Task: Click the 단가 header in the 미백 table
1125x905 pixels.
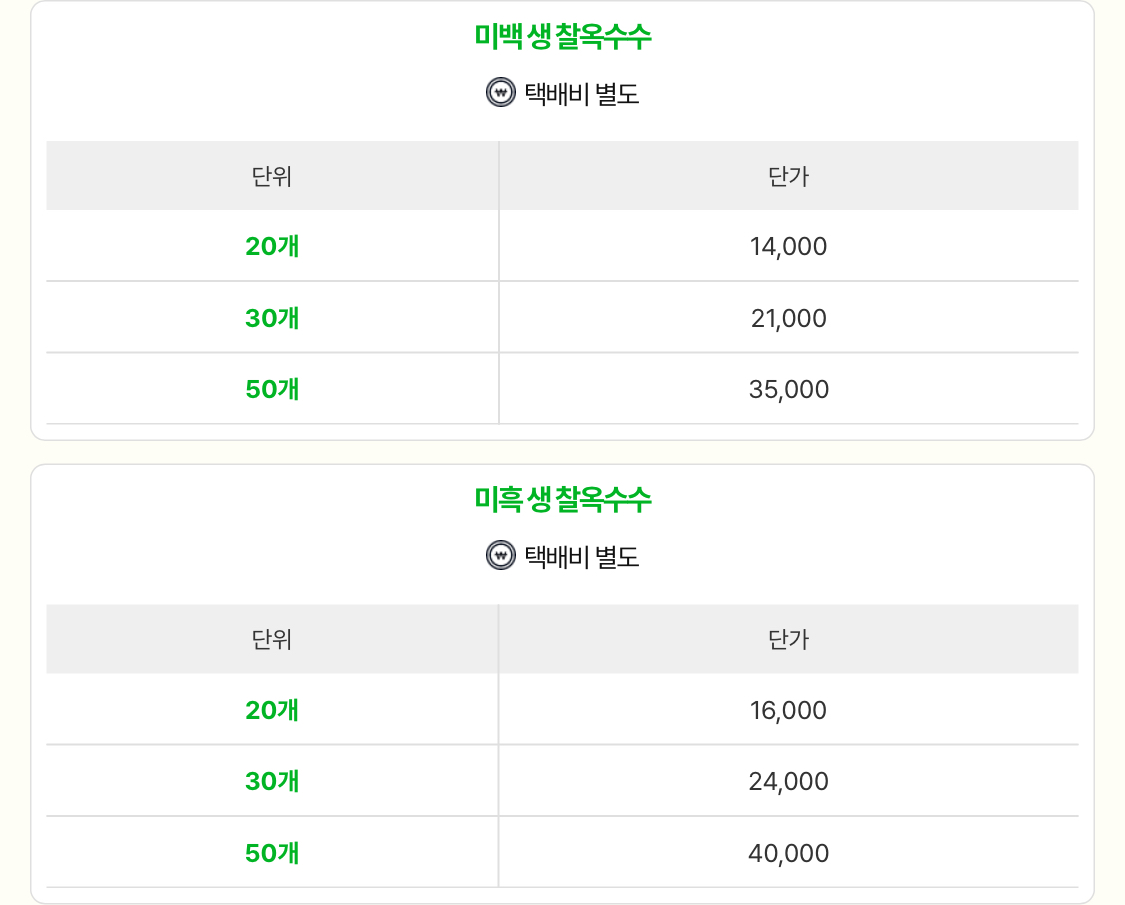Action: (x=789, y=176)
